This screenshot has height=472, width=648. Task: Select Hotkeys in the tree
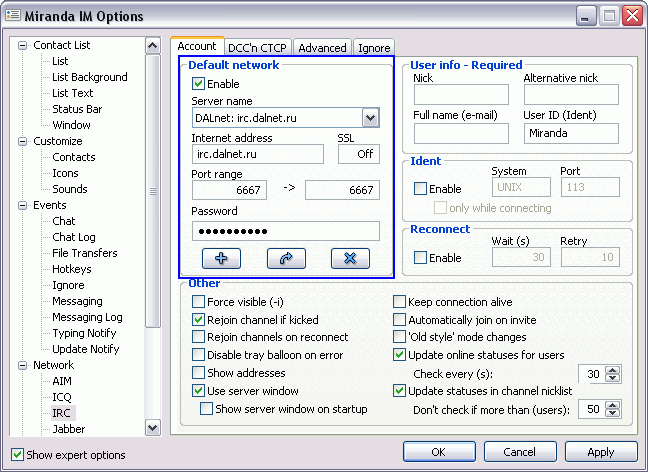click(71, 269)
